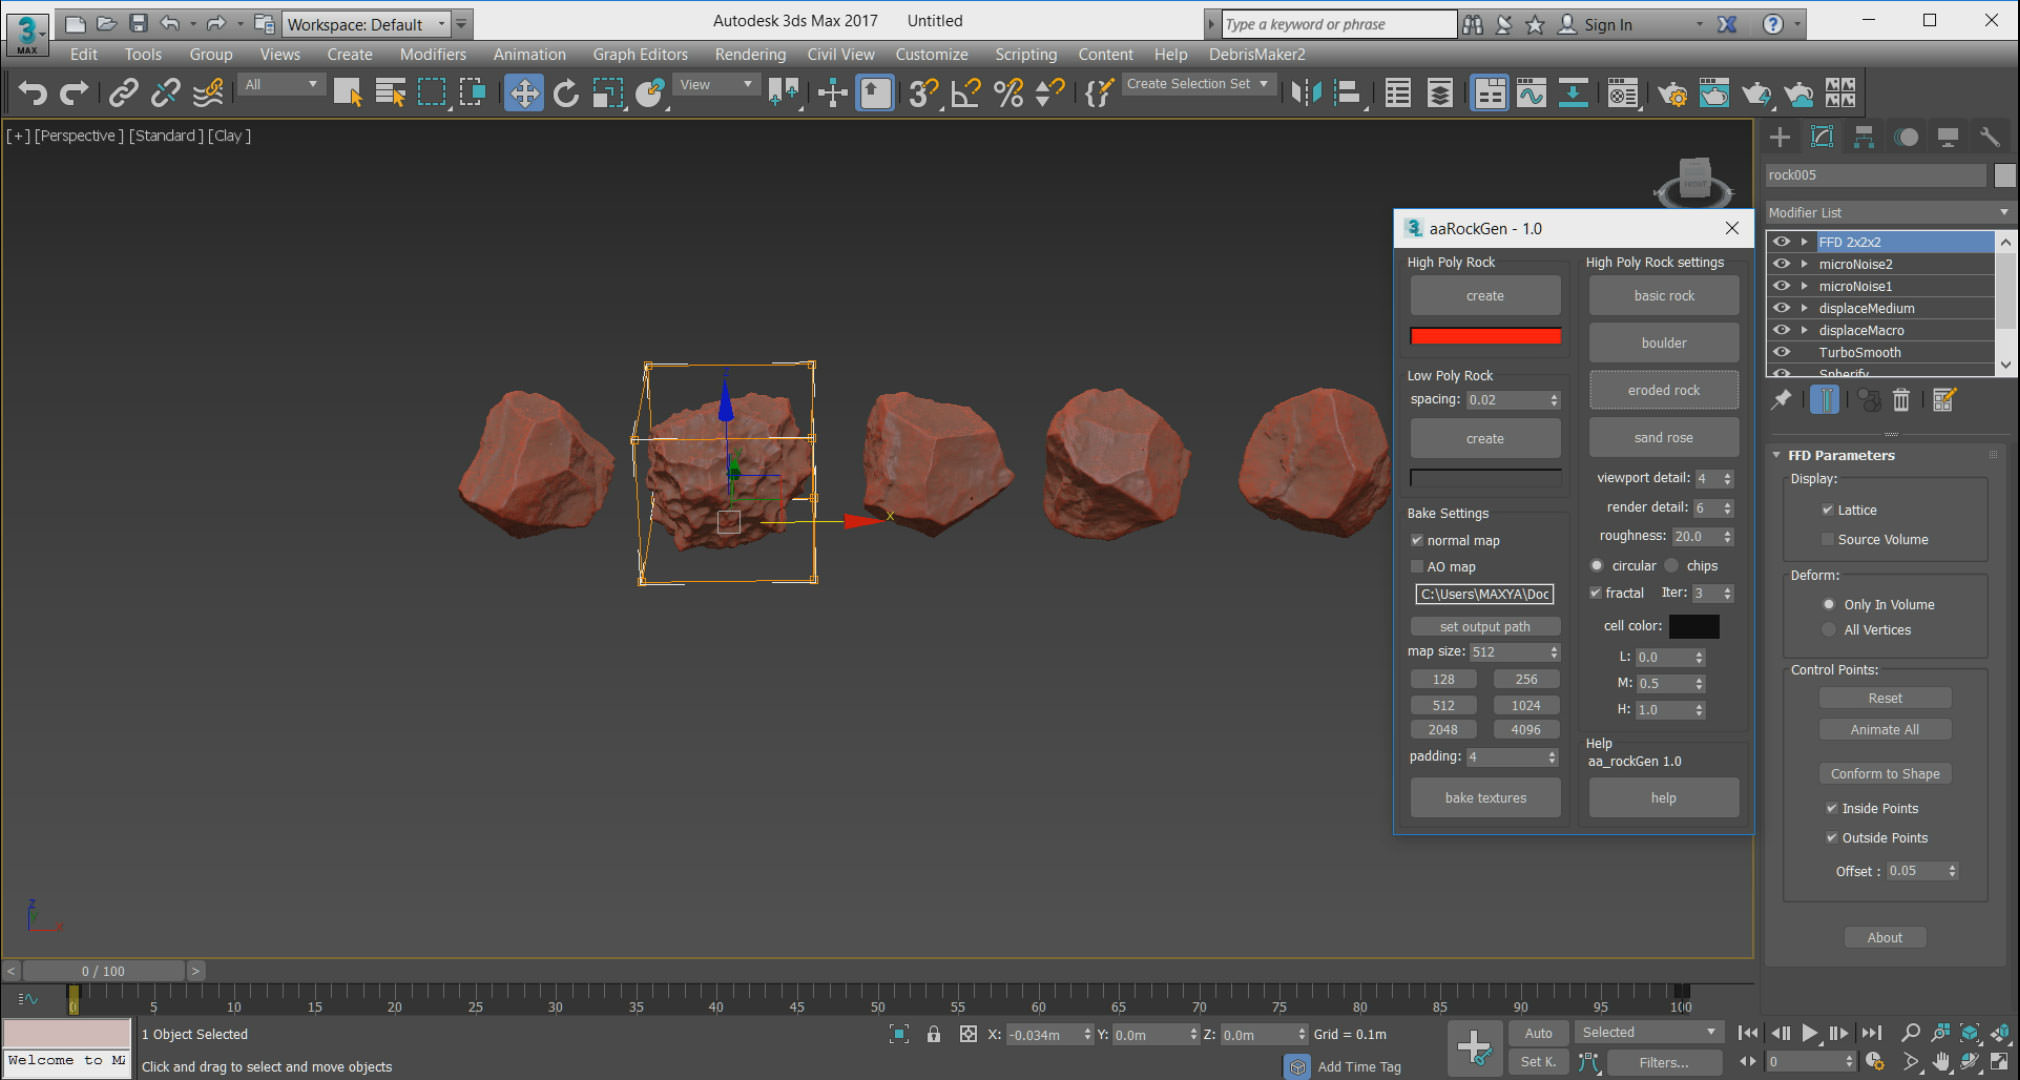Activate Select and Move tool
Screen dimensions: 2020x1080
pyautogui.click(x=524, y=94)
